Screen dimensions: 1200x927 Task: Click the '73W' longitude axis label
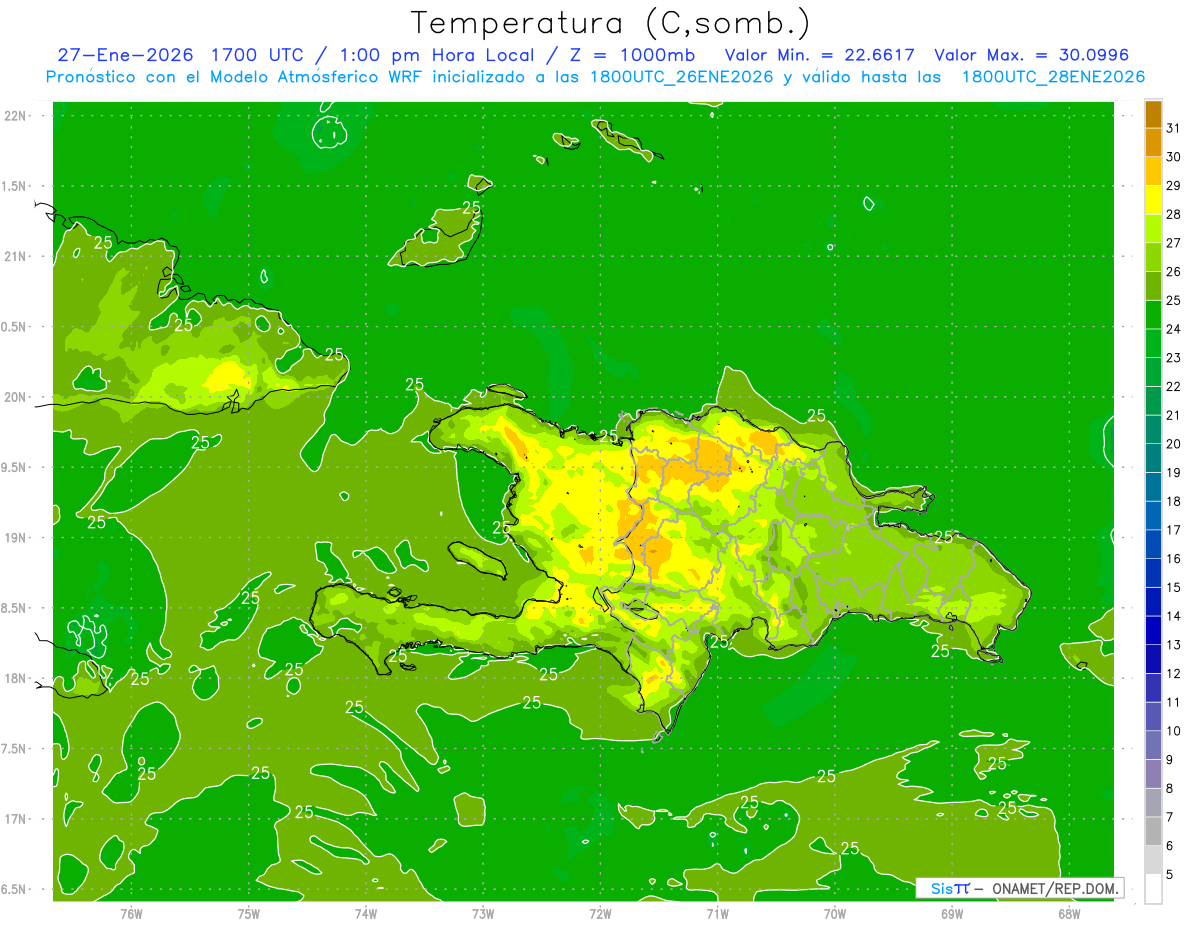pyautogui.click(x=483, y=913)
